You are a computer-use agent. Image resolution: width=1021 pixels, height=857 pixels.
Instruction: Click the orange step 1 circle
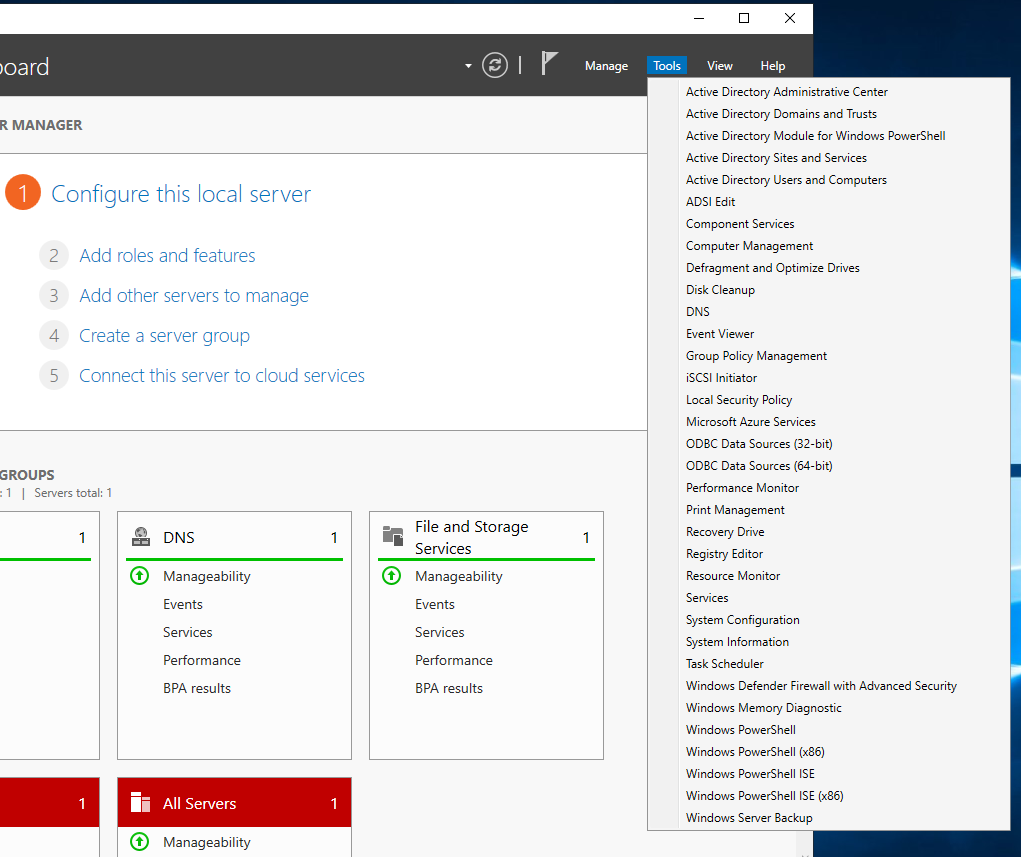pos(23,193)
